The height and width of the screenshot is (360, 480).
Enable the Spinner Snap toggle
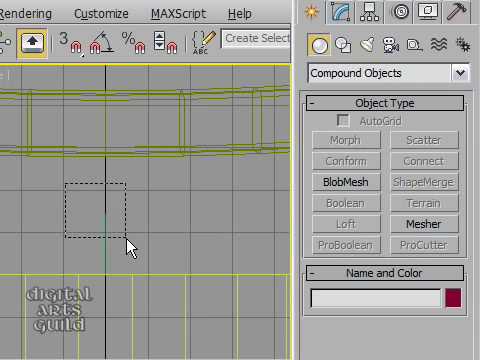coord(165,43)
